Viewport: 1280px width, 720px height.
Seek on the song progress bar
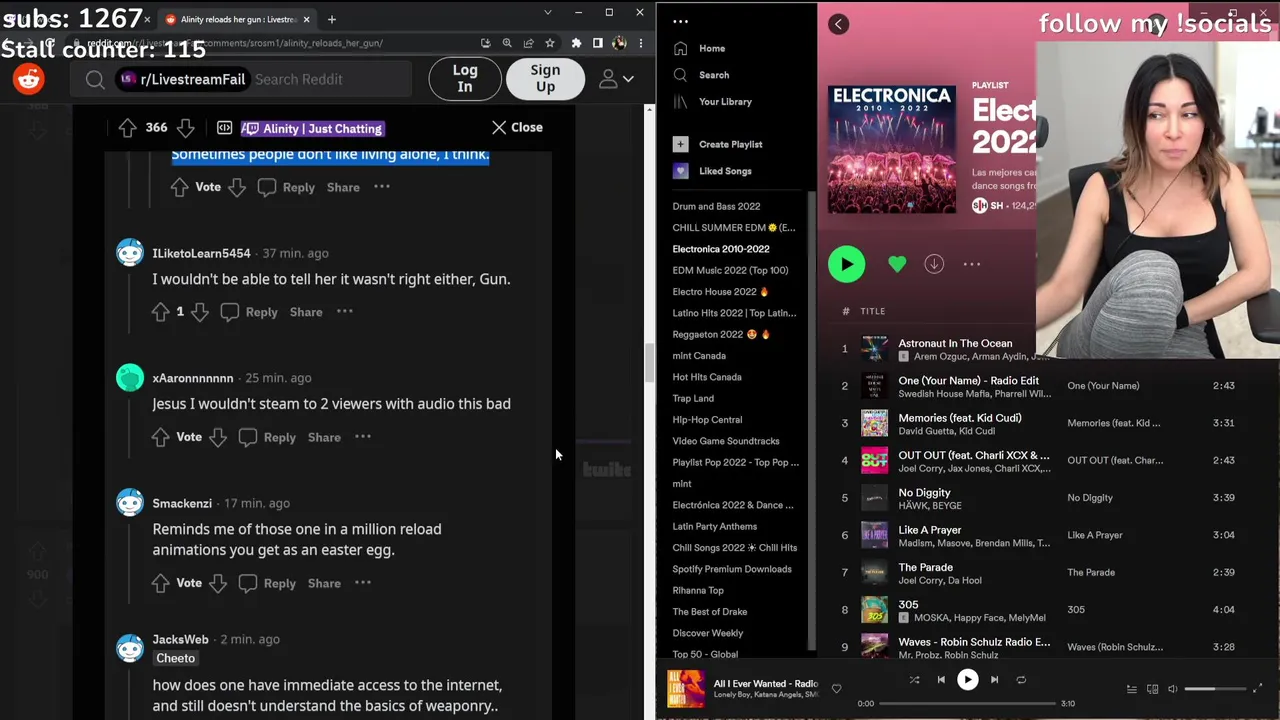pyautogui.click(x=967, y=703)
